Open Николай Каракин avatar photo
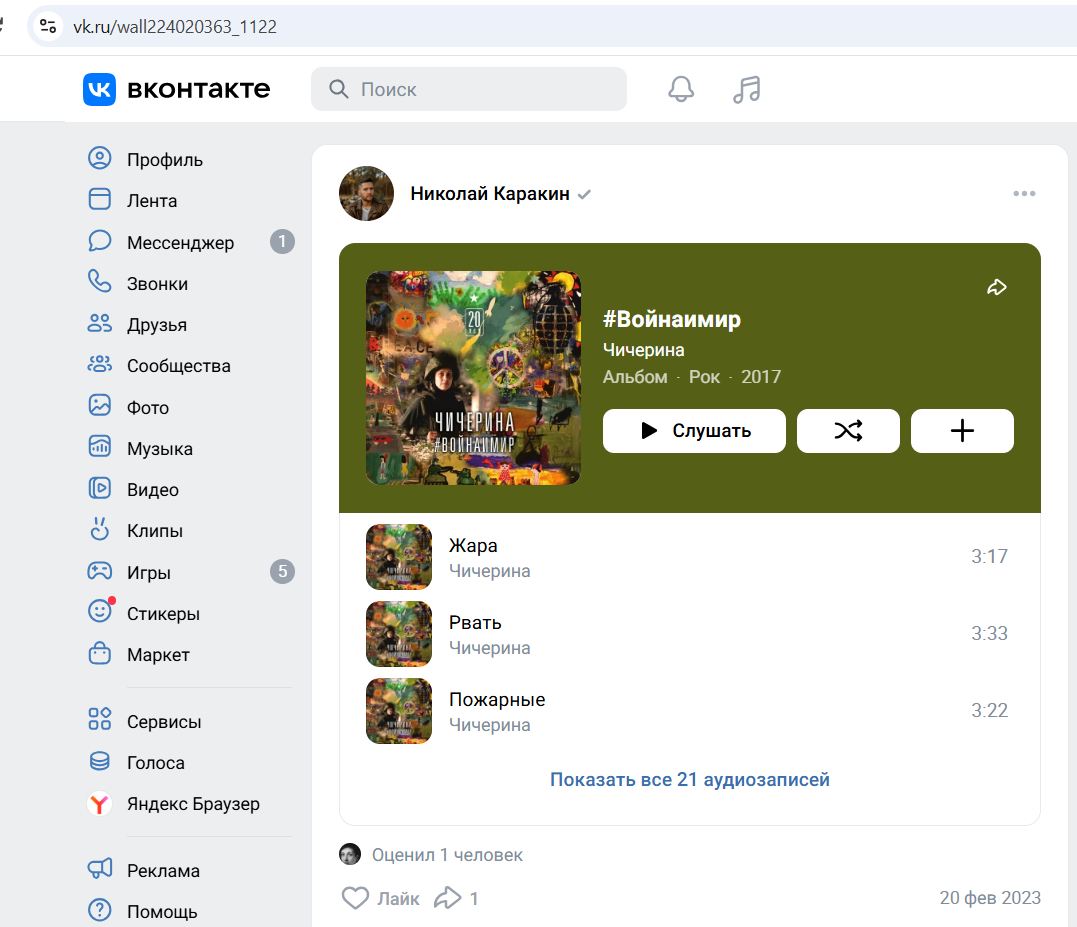The width and height of the screenshot is (1077, 927). [366, 194]
